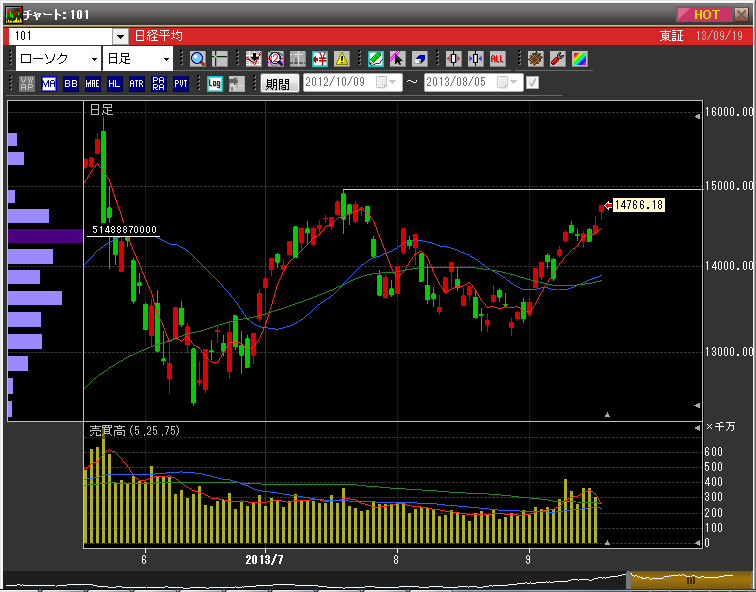
Task: Toggle the BB Bollinger Bands indicator
Action: (71, 84)
